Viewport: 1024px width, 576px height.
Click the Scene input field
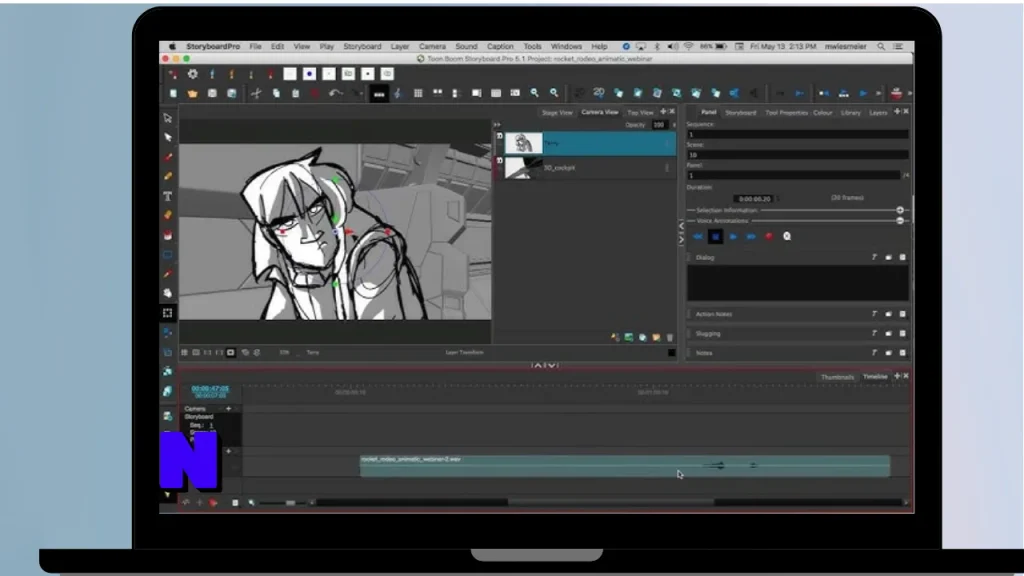[x=797, y=155]
